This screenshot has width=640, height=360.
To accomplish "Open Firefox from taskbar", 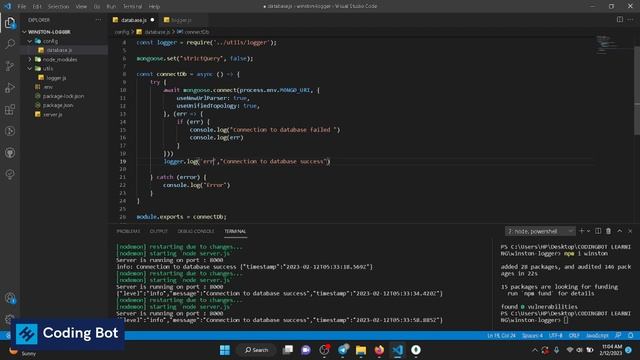I will 379,350.
